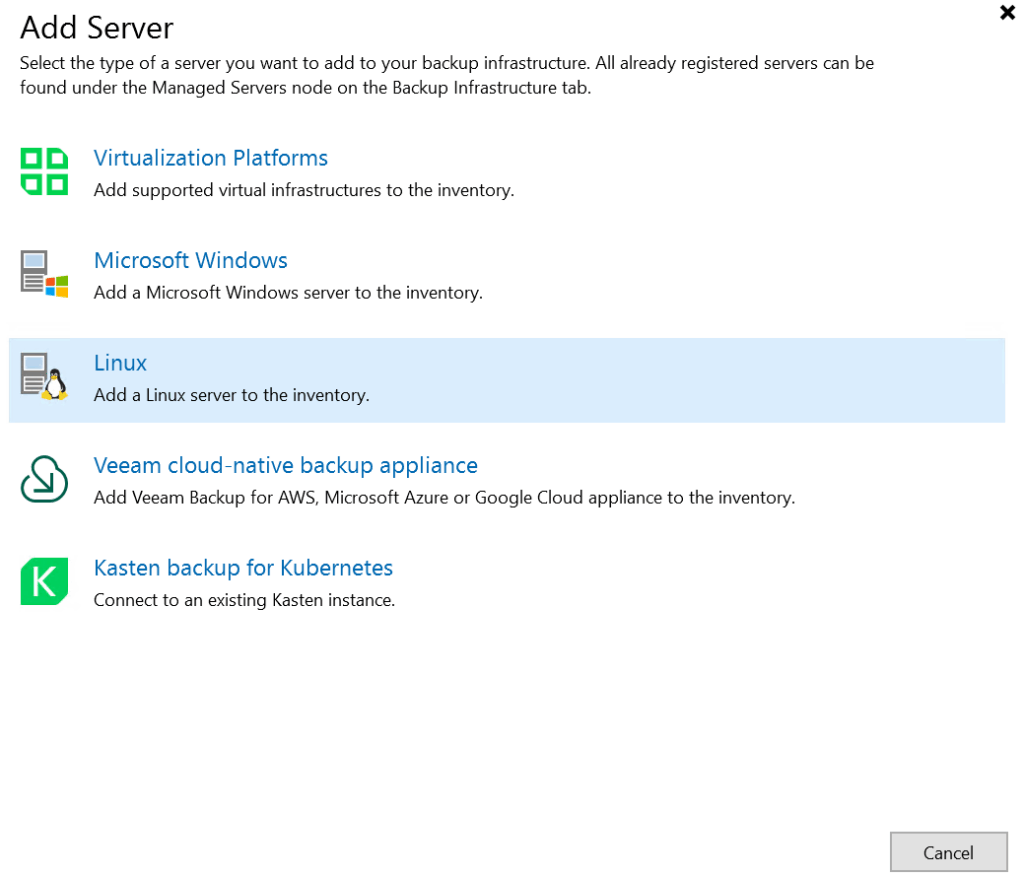The image size is (1024, 876).
Task: Click the green Virtualization Platforms grid icon
Action: tap(44, 172)
